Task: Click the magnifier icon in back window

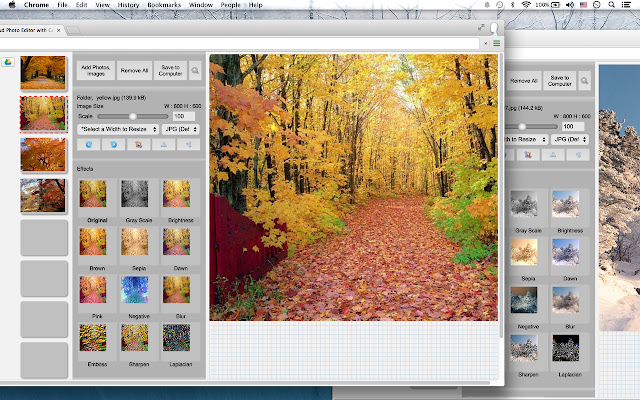Action: 584,81
